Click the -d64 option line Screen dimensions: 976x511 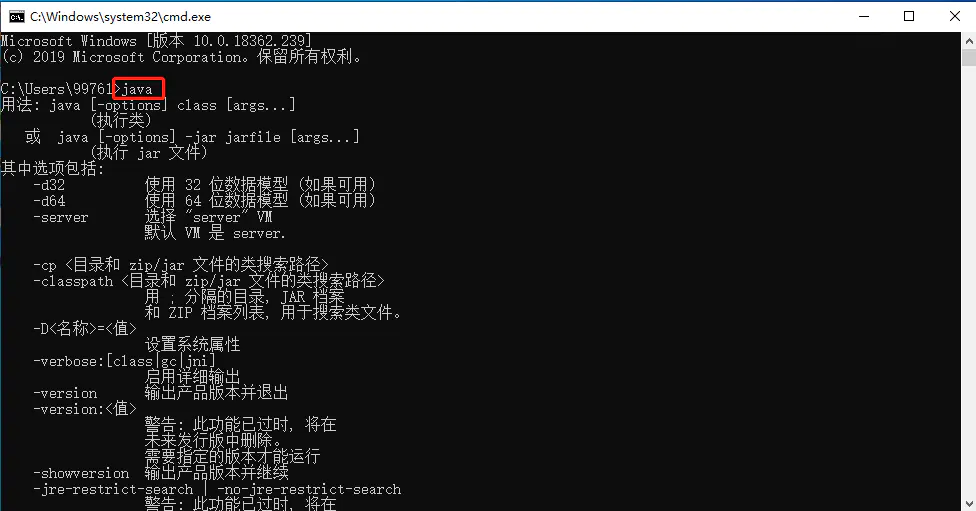[x=204, y=201]
